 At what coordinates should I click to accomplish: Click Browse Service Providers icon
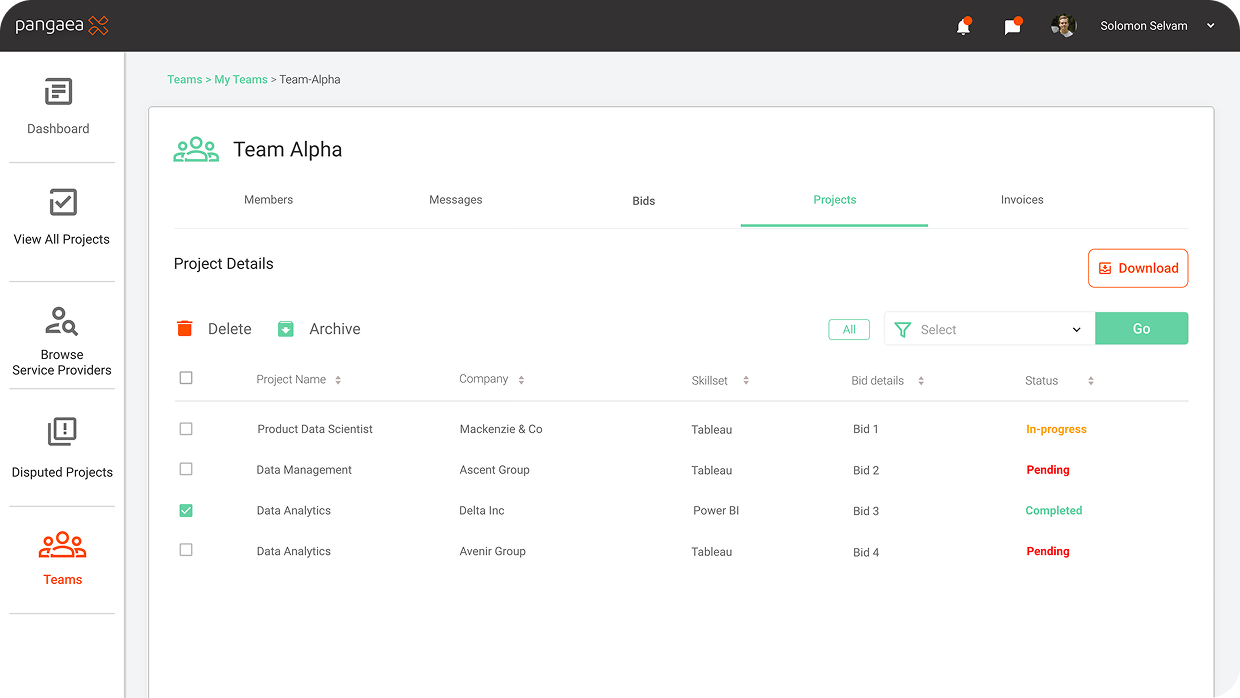tap(62, 321)
